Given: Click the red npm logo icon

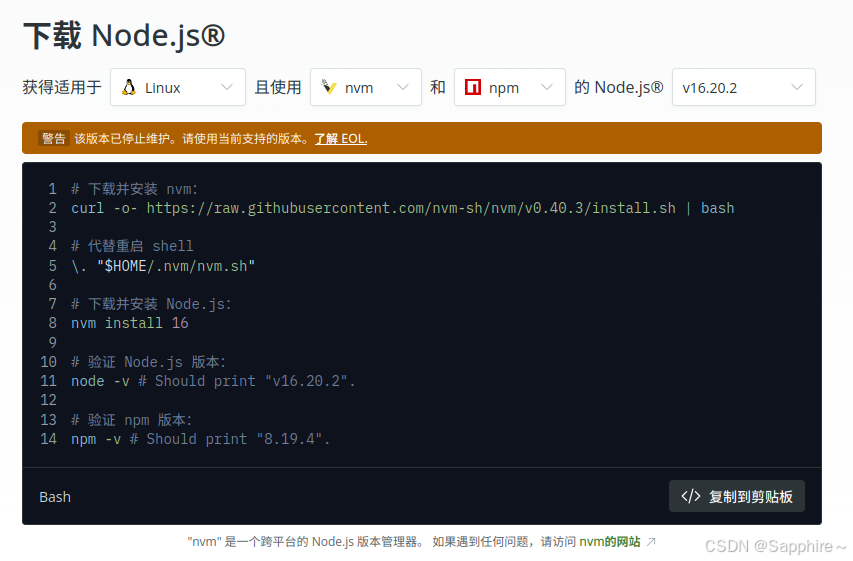Looking at the screenshot, I should (473, 87).
